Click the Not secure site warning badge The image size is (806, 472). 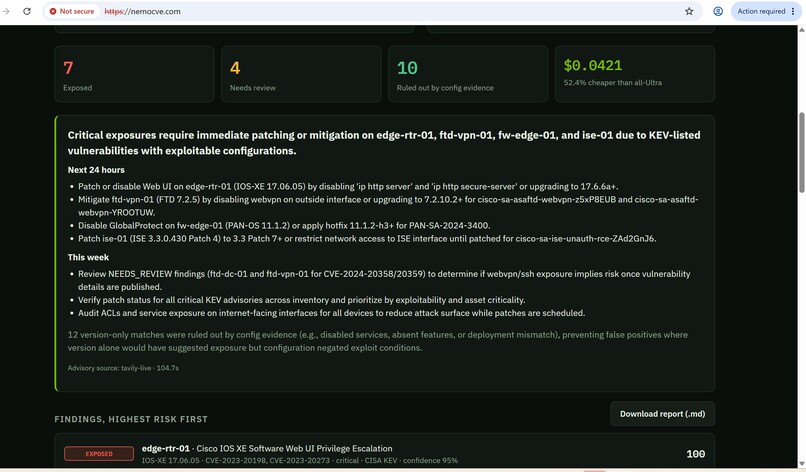click(x=72, y=11)
